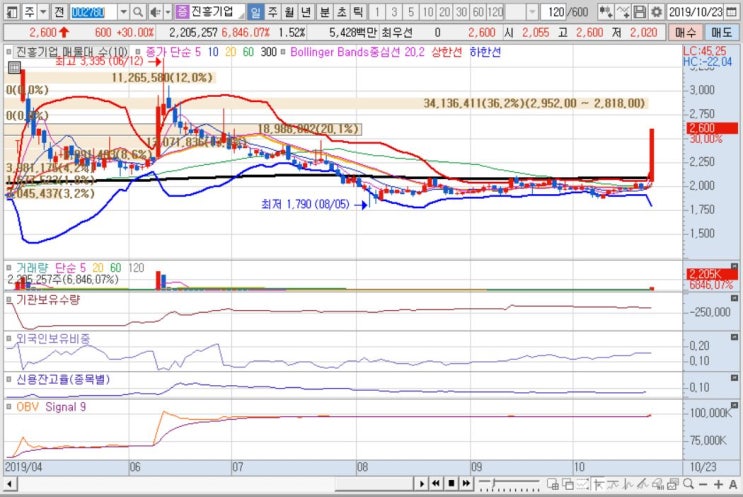This screenshot has width=743, height=497.
Task: Click the scroll-left arrow on bottom bar
Action: pos(9,484)
